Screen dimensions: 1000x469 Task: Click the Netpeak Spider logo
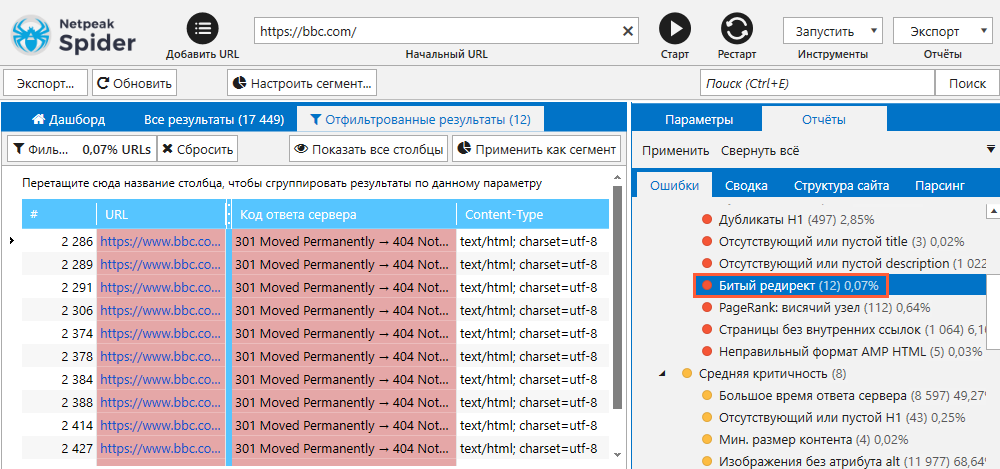74,35
